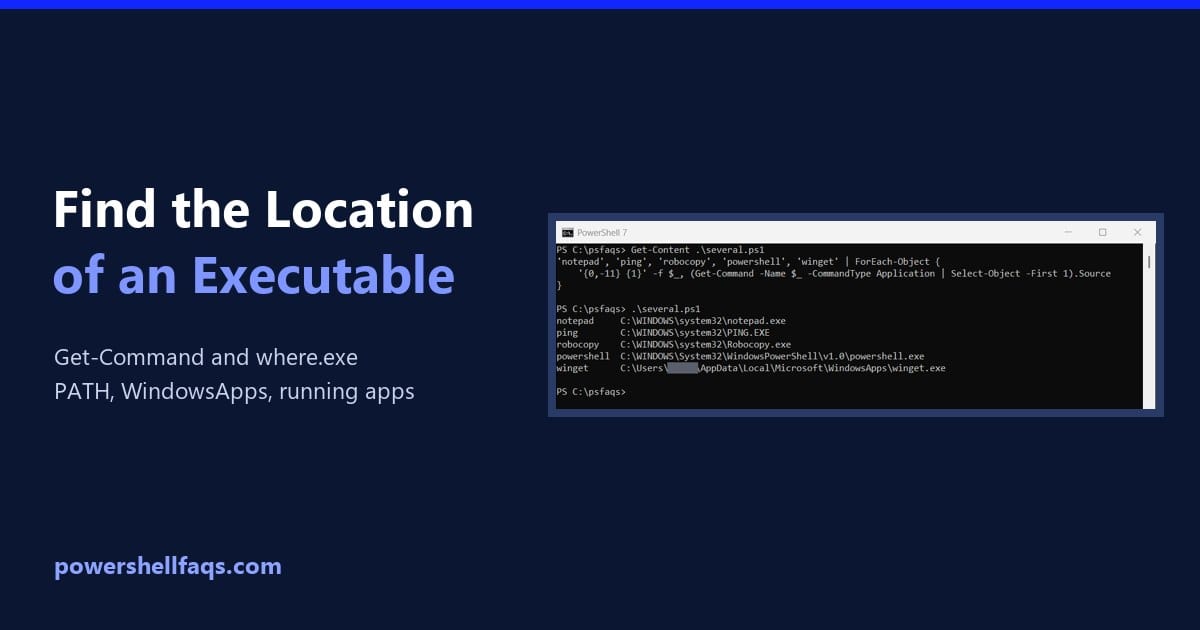Viewport: 1200px width, 630px height.
Task: Click the last empty PS C:\psfaqs> prompt
Action: [591, 392]
